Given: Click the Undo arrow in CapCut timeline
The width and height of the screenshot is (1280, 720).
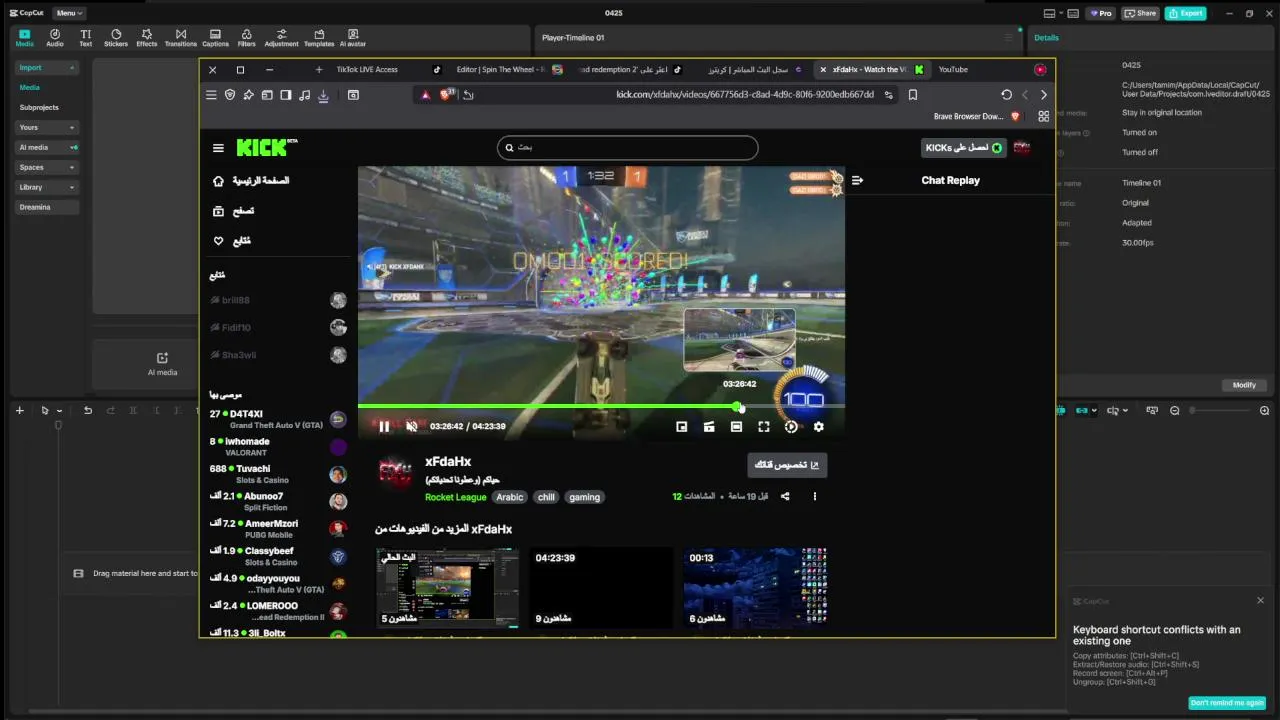Looking at the screenshot, I should tap(88, 411).
